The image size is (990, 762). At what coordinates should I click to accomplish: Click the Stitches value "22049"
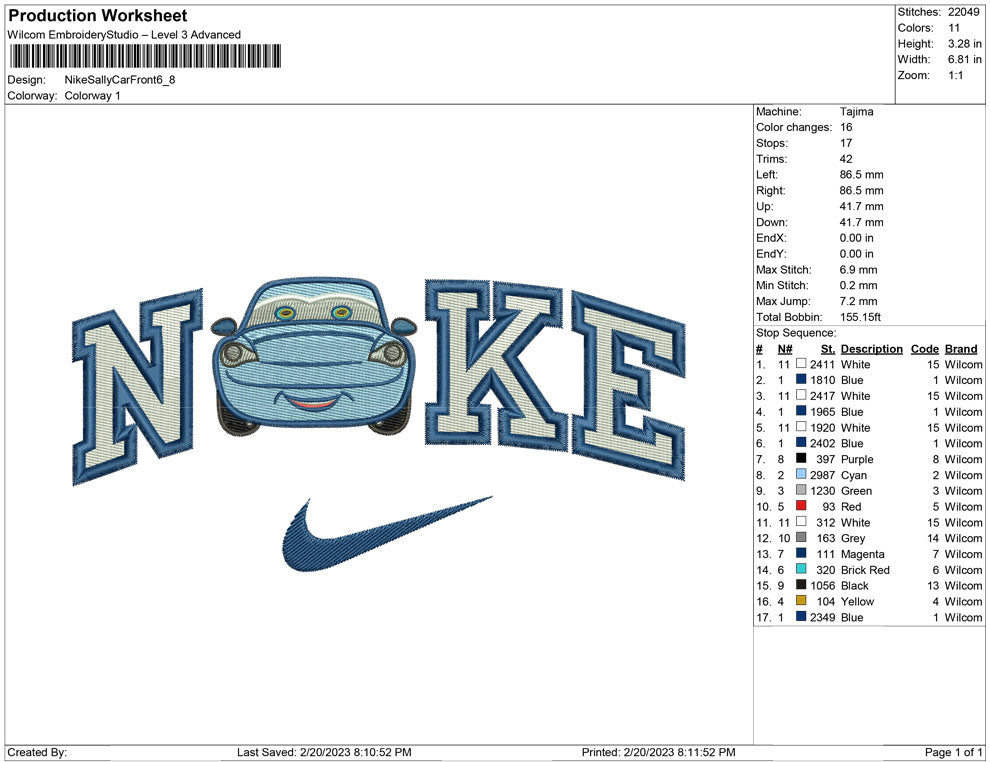point(963,12)
